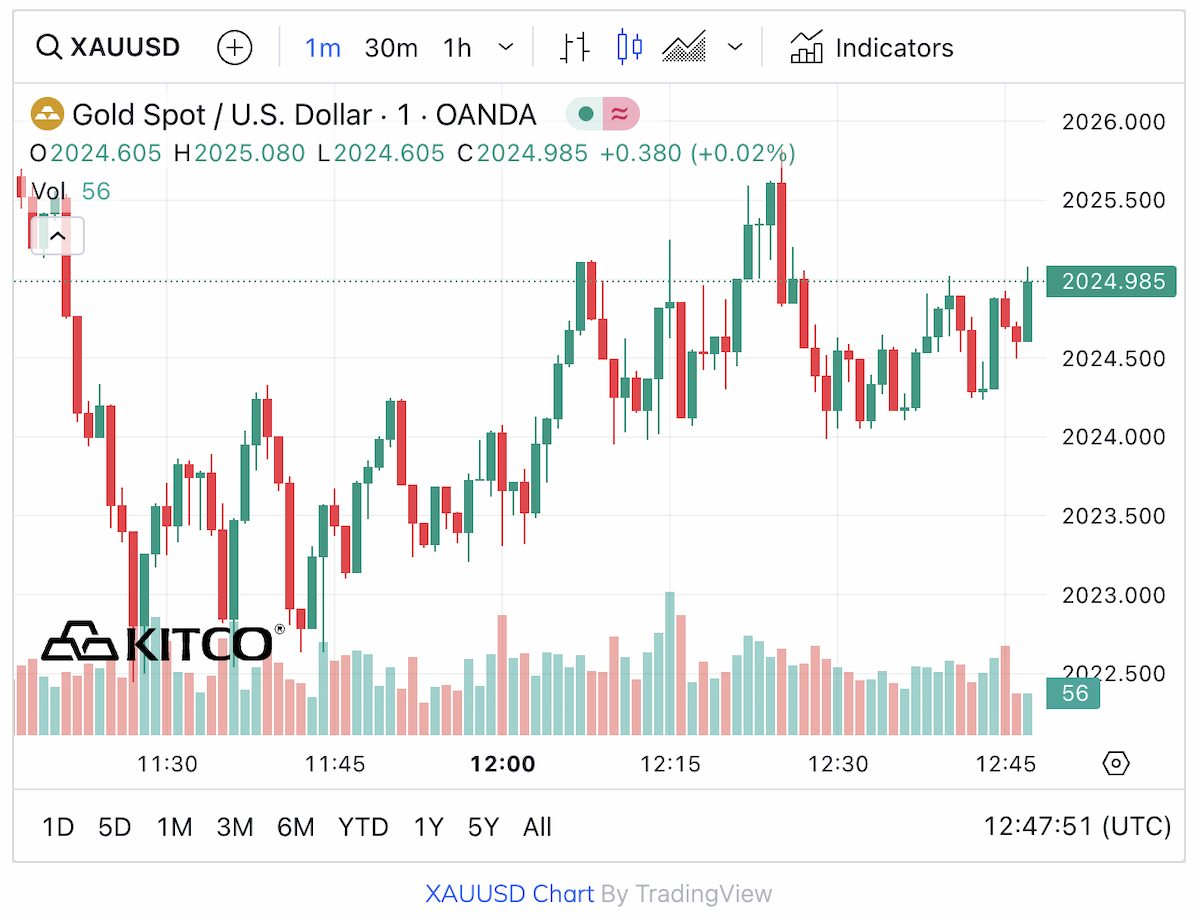Toggle the green market status dot

coord(586,114)
